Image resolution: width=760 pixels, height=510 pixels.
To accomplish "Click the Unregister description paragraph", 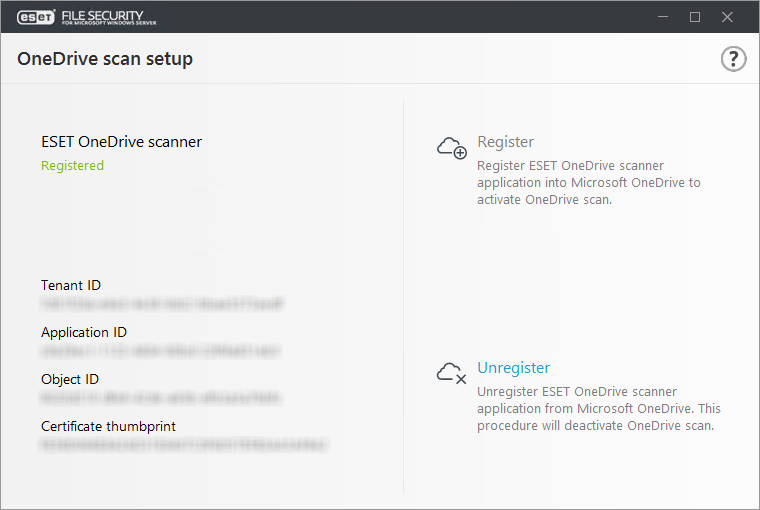I will [599, 409].
